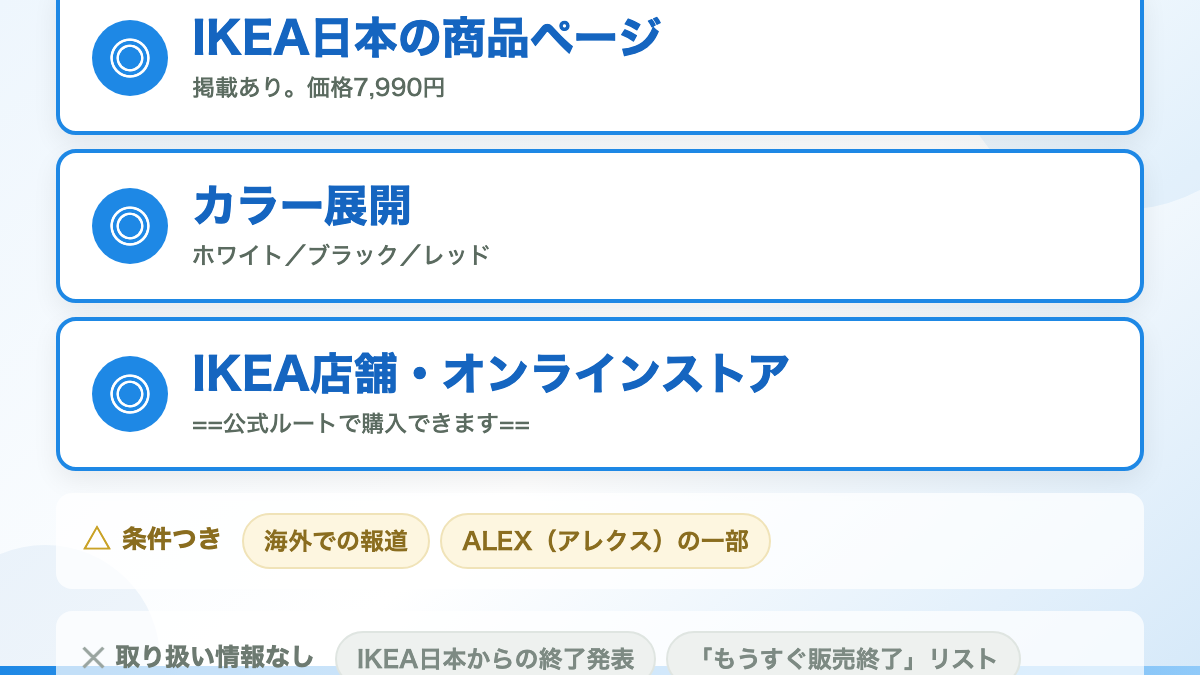Click the double-circle icon beside IKEA店舗・オンラインストア

130,394
